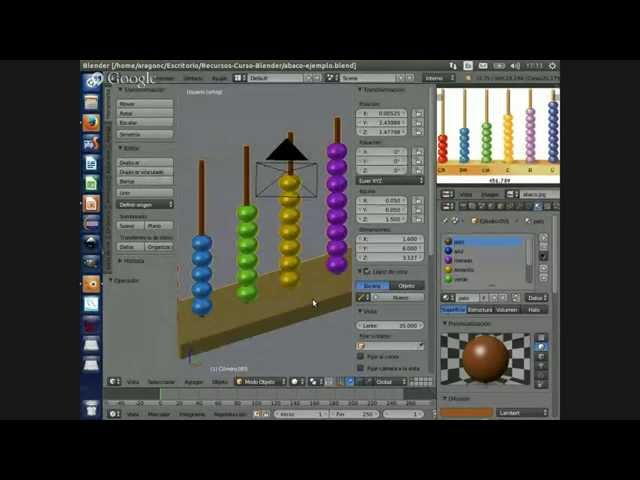Image resolution: width=640 pixels, height=480 pixels.
Task: Click the Nuevo grease pencil button
Action: point(399,298)
